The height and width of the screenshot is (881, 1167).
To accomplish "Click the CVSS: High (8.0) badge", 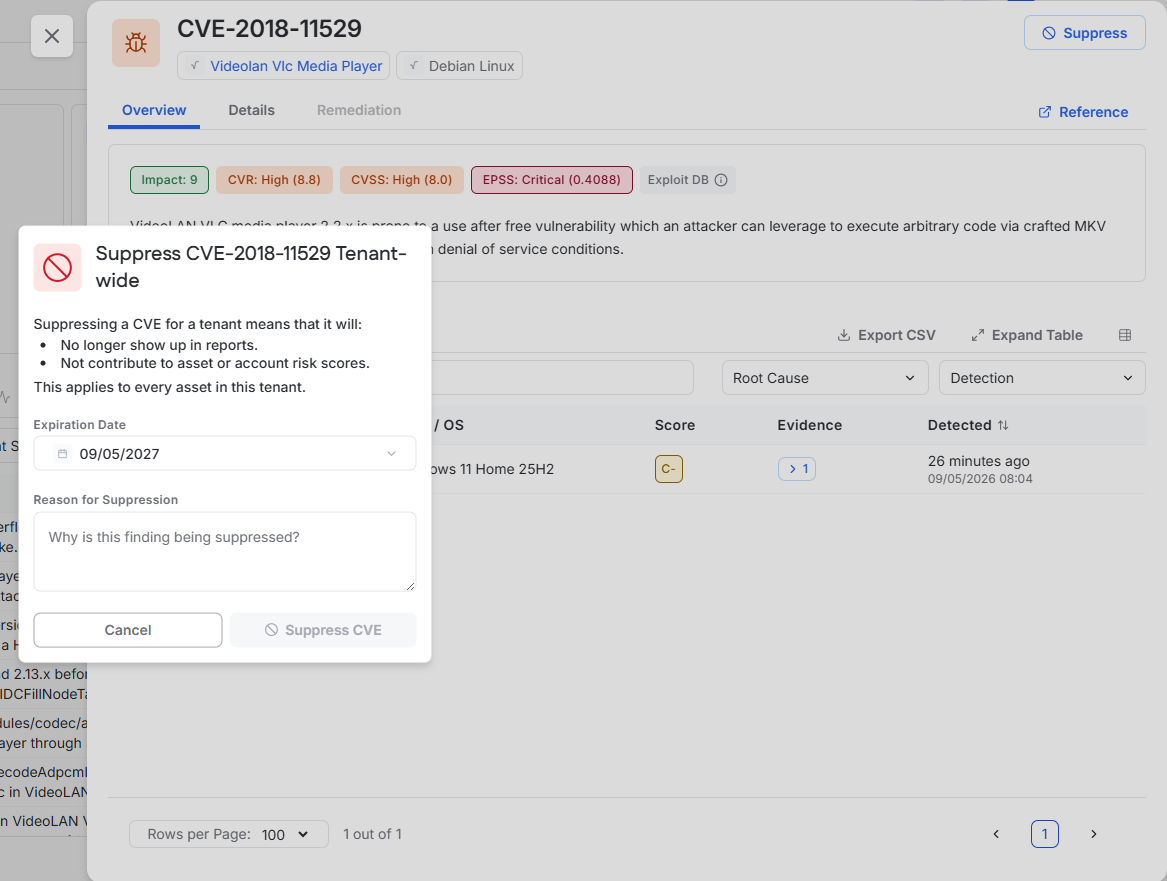I will [x=402, y=180].
